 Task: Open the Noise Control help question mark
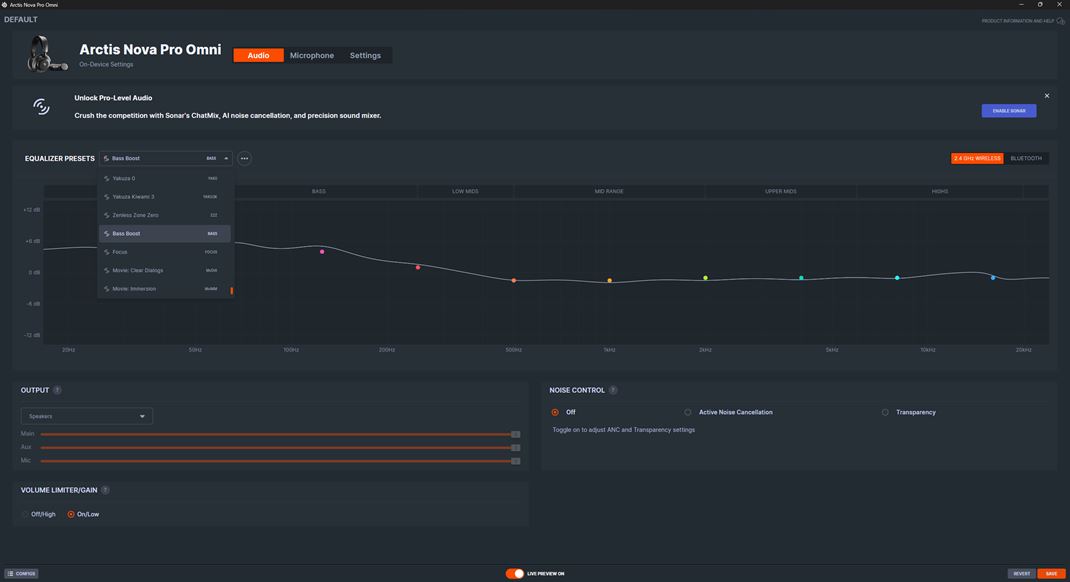[613, 390]
